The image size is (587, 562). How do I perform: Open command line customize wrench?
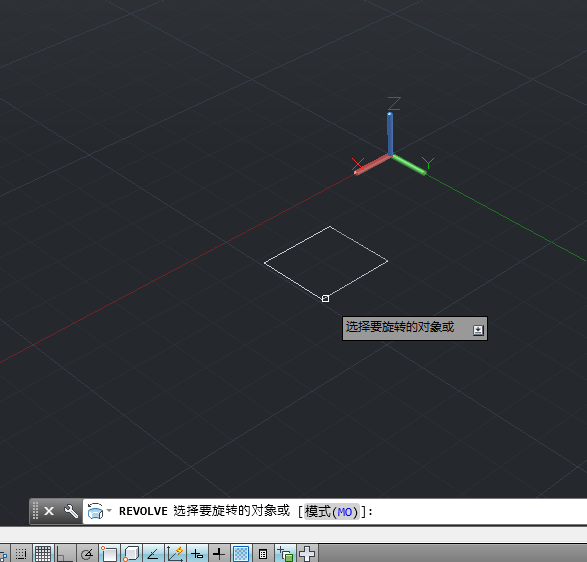[71, 511]
